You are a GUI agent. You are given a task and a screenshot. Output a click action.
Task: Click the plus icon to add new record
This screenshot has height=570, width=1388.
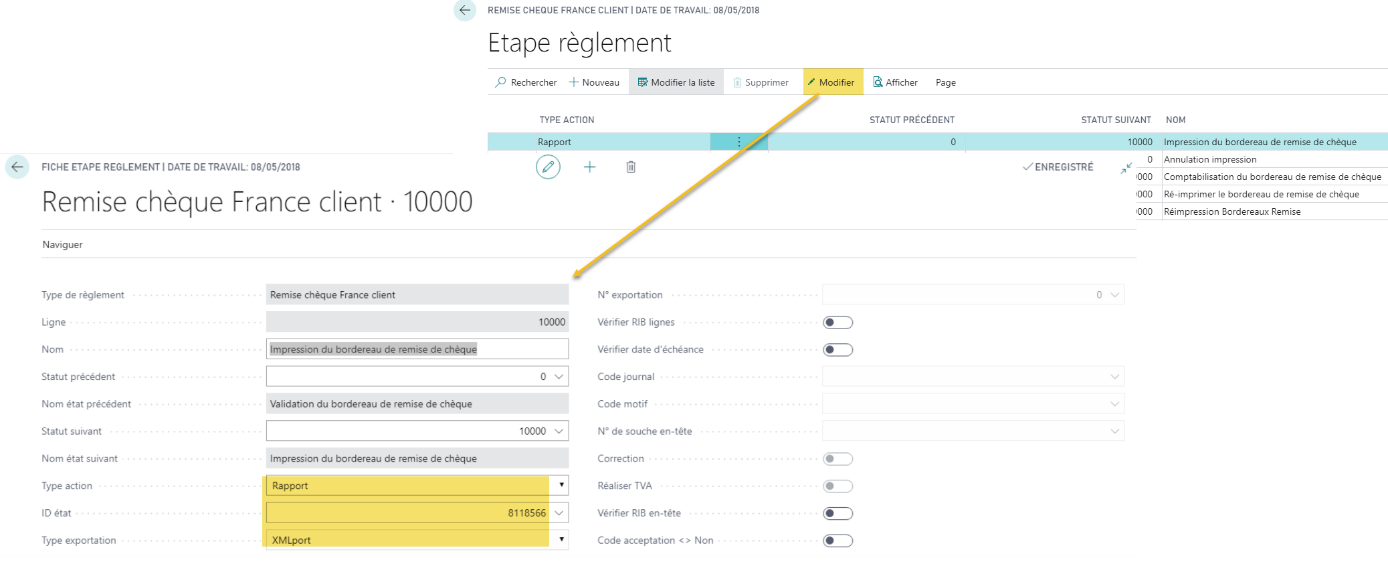click(589, 167)
